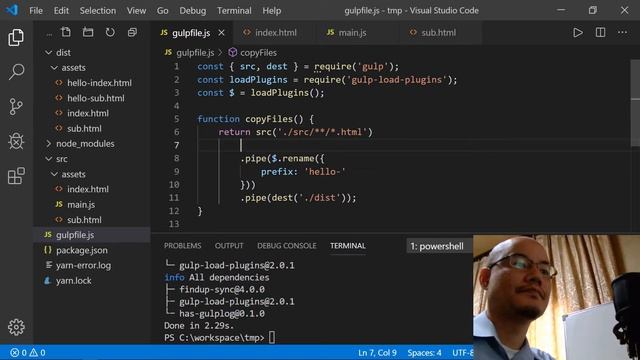The height and width of the screenshot is (360, 640).
Task: Open the Terminal menu
Action: [234, 11]
